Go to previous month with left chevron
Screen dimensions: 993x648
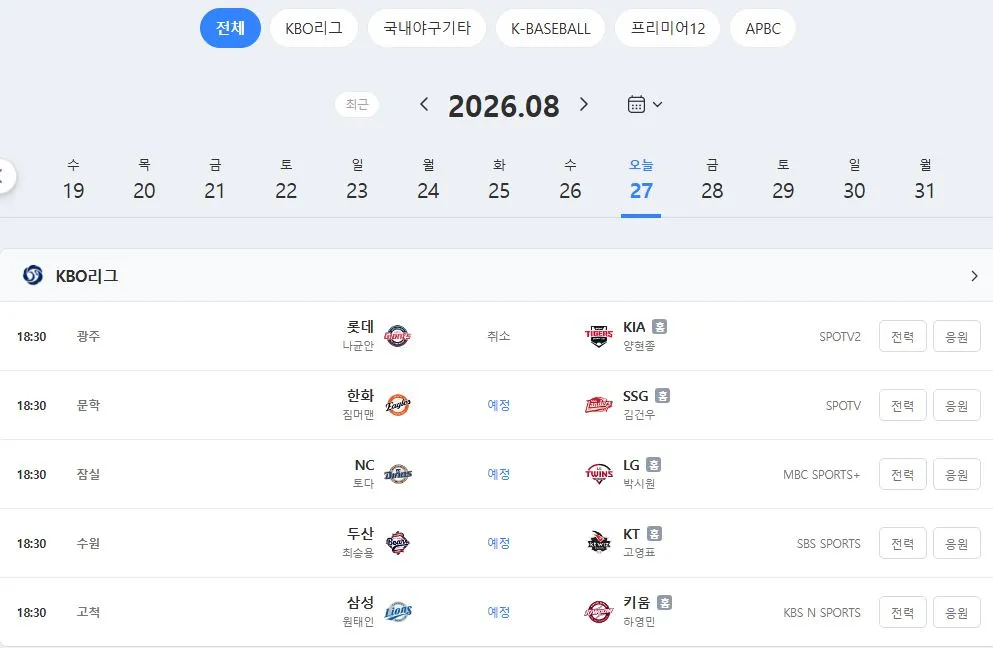pos(424,105)
